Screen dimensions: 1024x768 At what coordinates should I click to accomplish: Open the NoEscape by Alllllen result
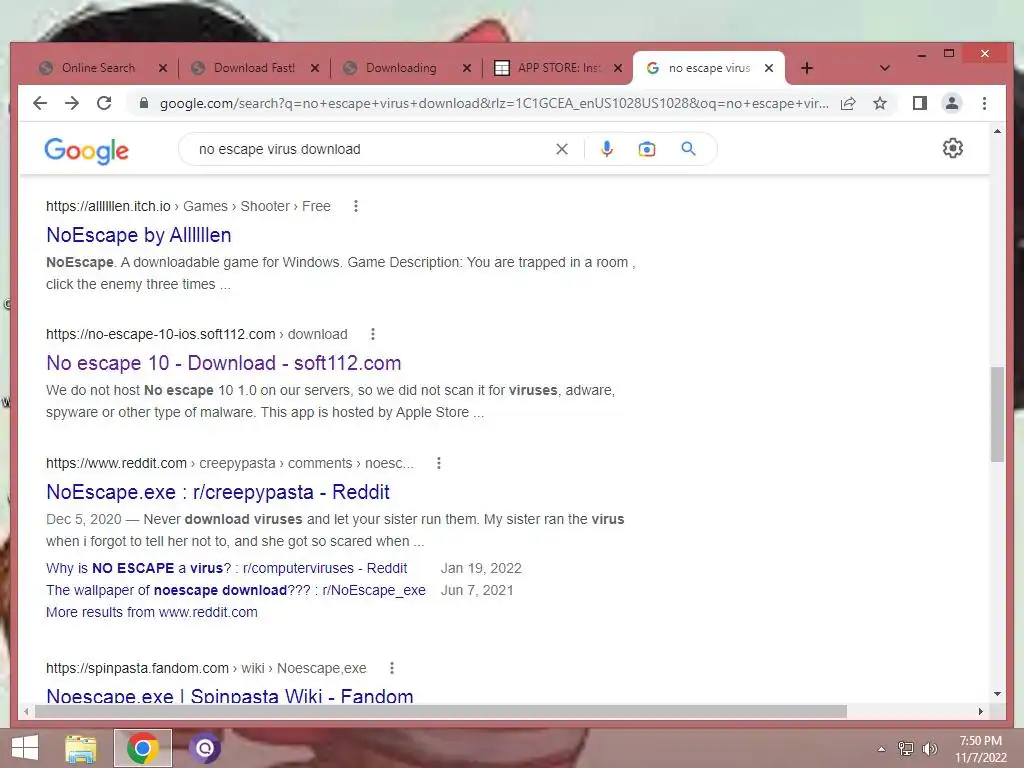point(138,235)
